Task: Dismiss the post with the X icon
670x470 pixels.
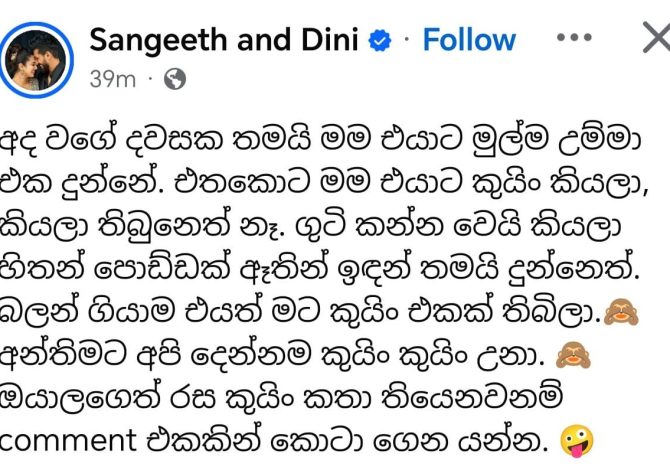Action: (x=654, y=38)
